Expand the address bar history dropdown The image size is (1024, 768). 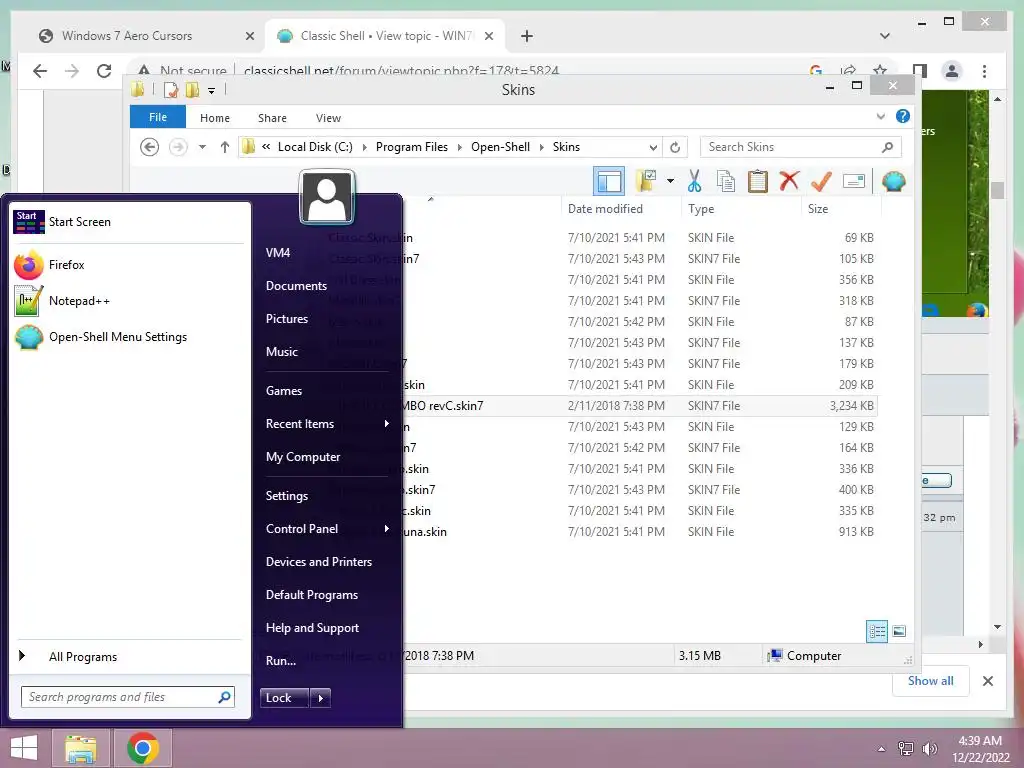pos(652,147)
